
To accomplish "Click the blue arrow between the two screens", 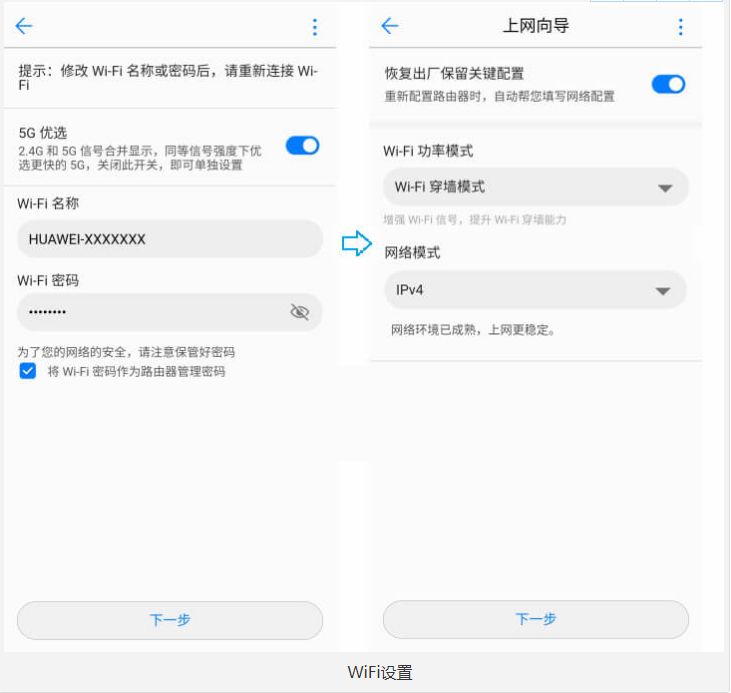I will (x=357, y=243).
